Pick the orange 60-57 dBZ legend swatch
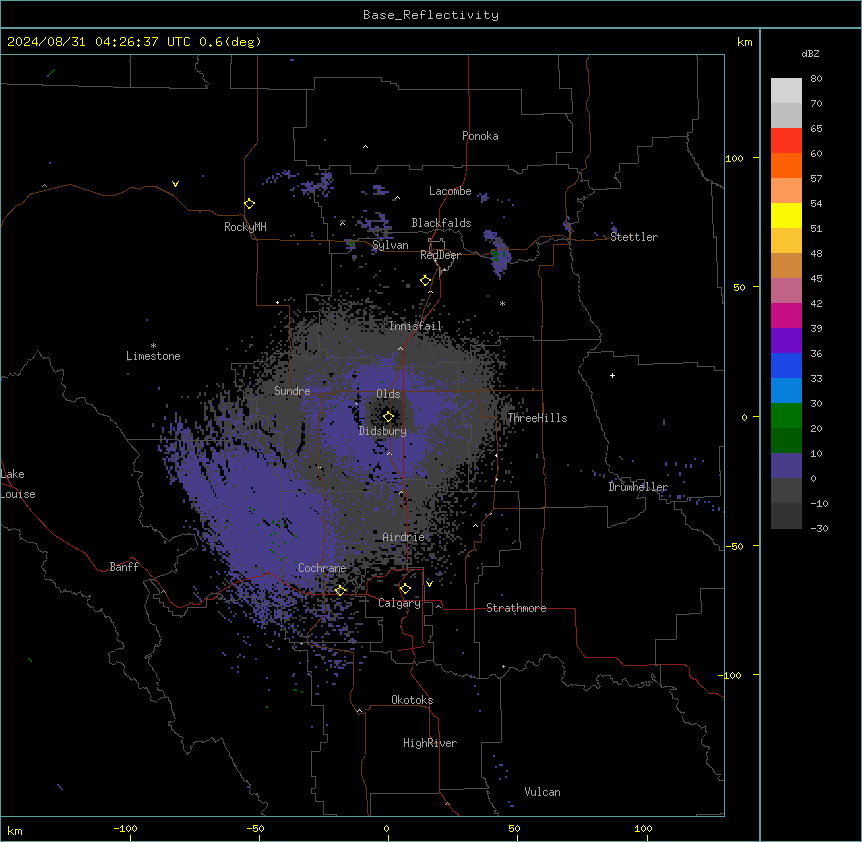This screenshot has height=842, width=862. 786,165
